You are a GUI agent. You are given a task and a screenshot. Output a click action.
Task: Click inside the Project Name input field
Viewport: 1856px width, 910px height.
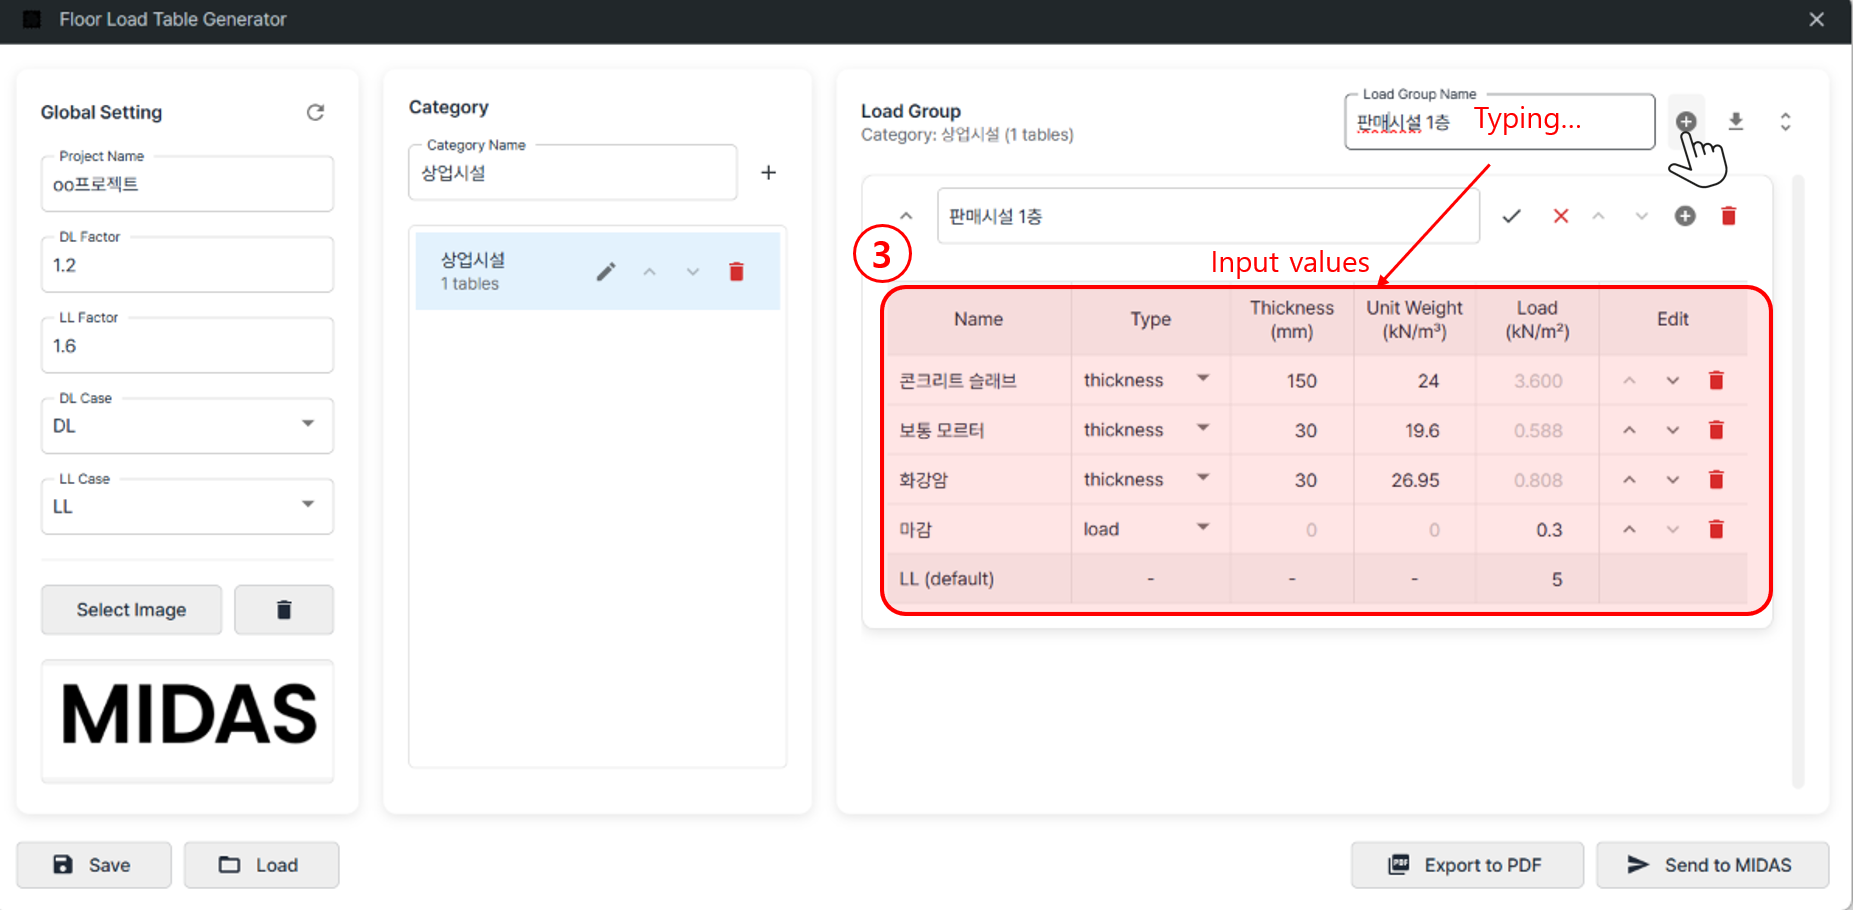point(187,183)
